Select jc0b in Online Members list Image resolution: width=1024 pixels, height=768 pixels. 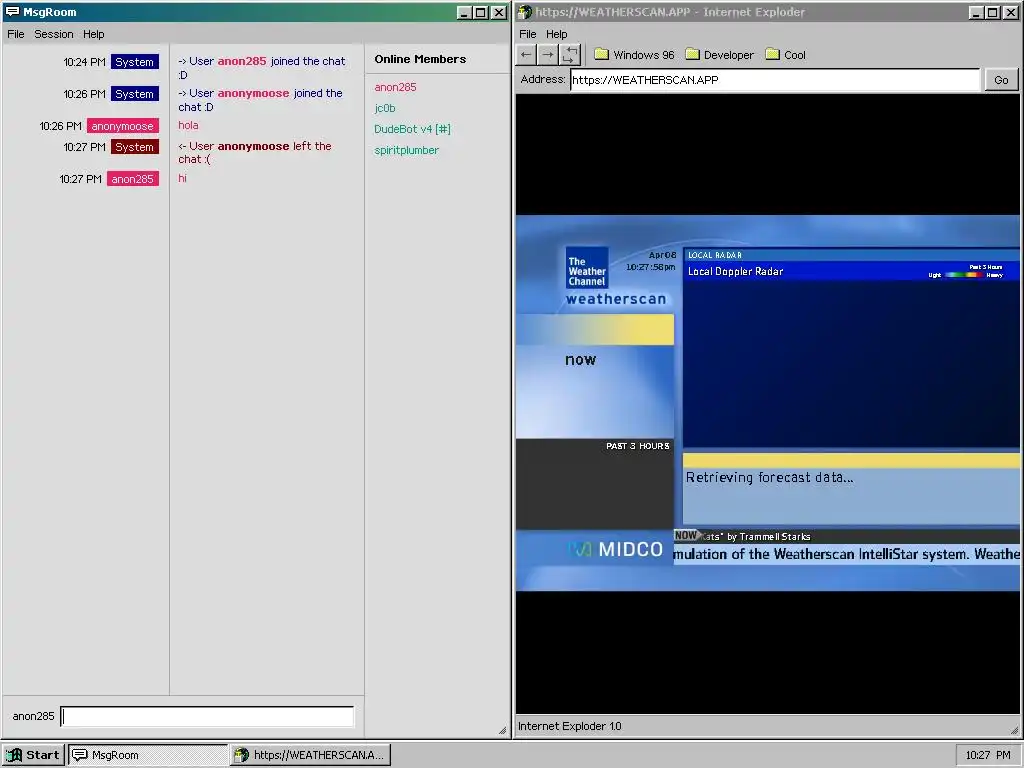[385, 108]
